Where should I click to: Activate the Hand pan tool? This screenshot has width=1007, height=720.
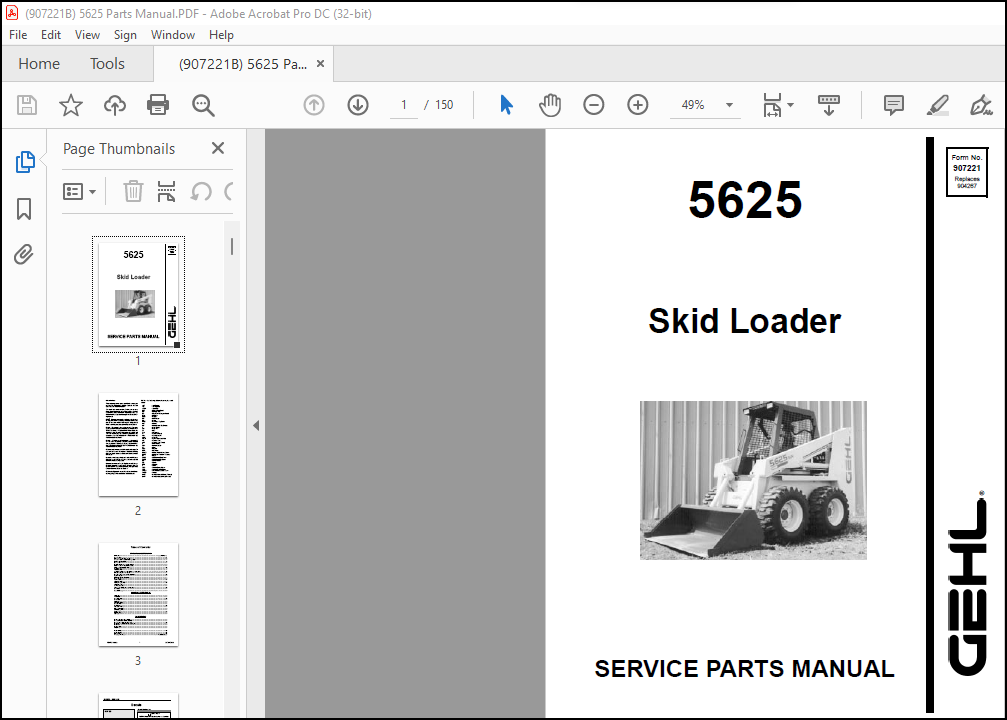(550, 105)
